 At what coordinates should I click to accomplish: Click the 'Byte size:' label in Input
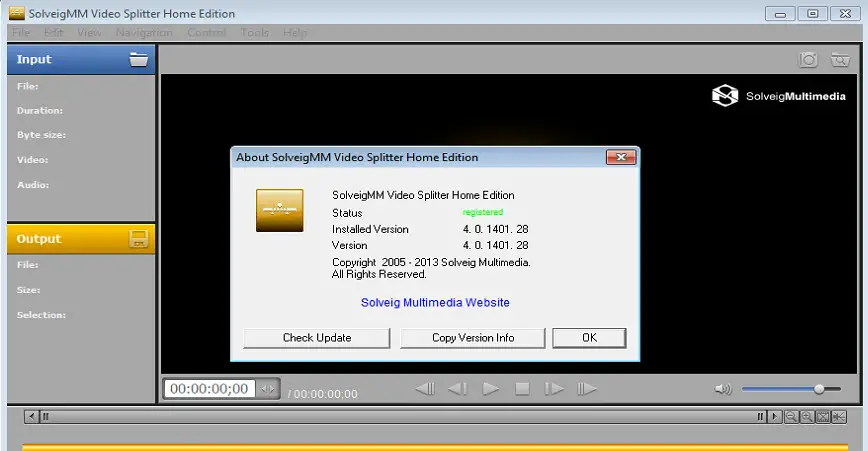41,135
